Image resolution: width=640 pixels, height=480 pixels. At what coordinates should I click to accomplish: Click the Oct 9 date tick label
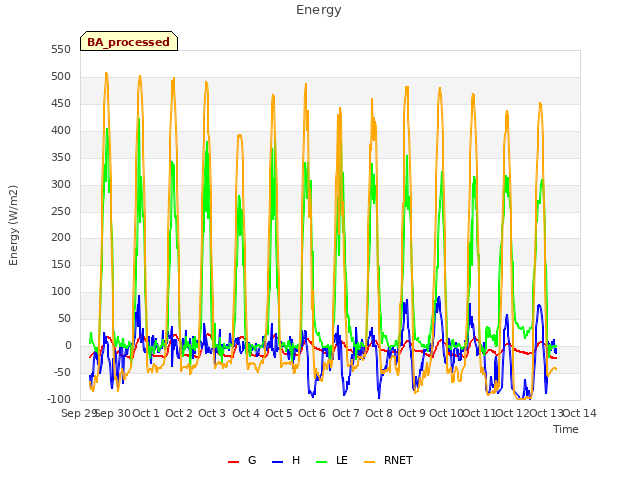coord(412,413)
